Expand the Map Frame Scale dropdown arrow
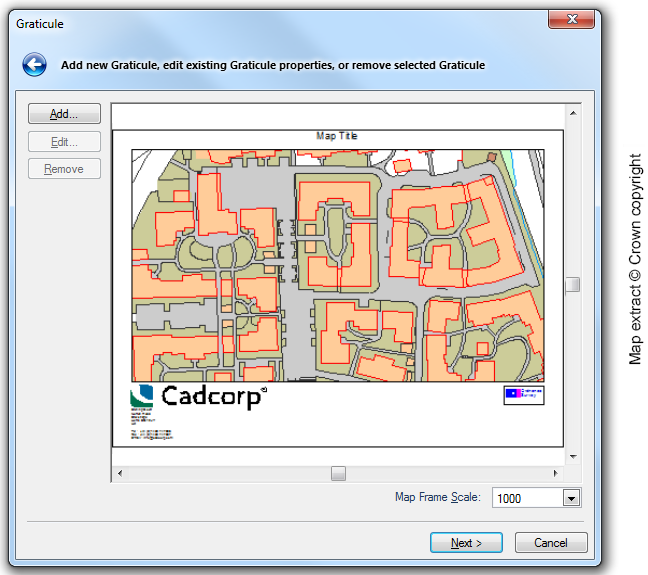The height and width of the screenshot is (575, 648). pos(571,498)
